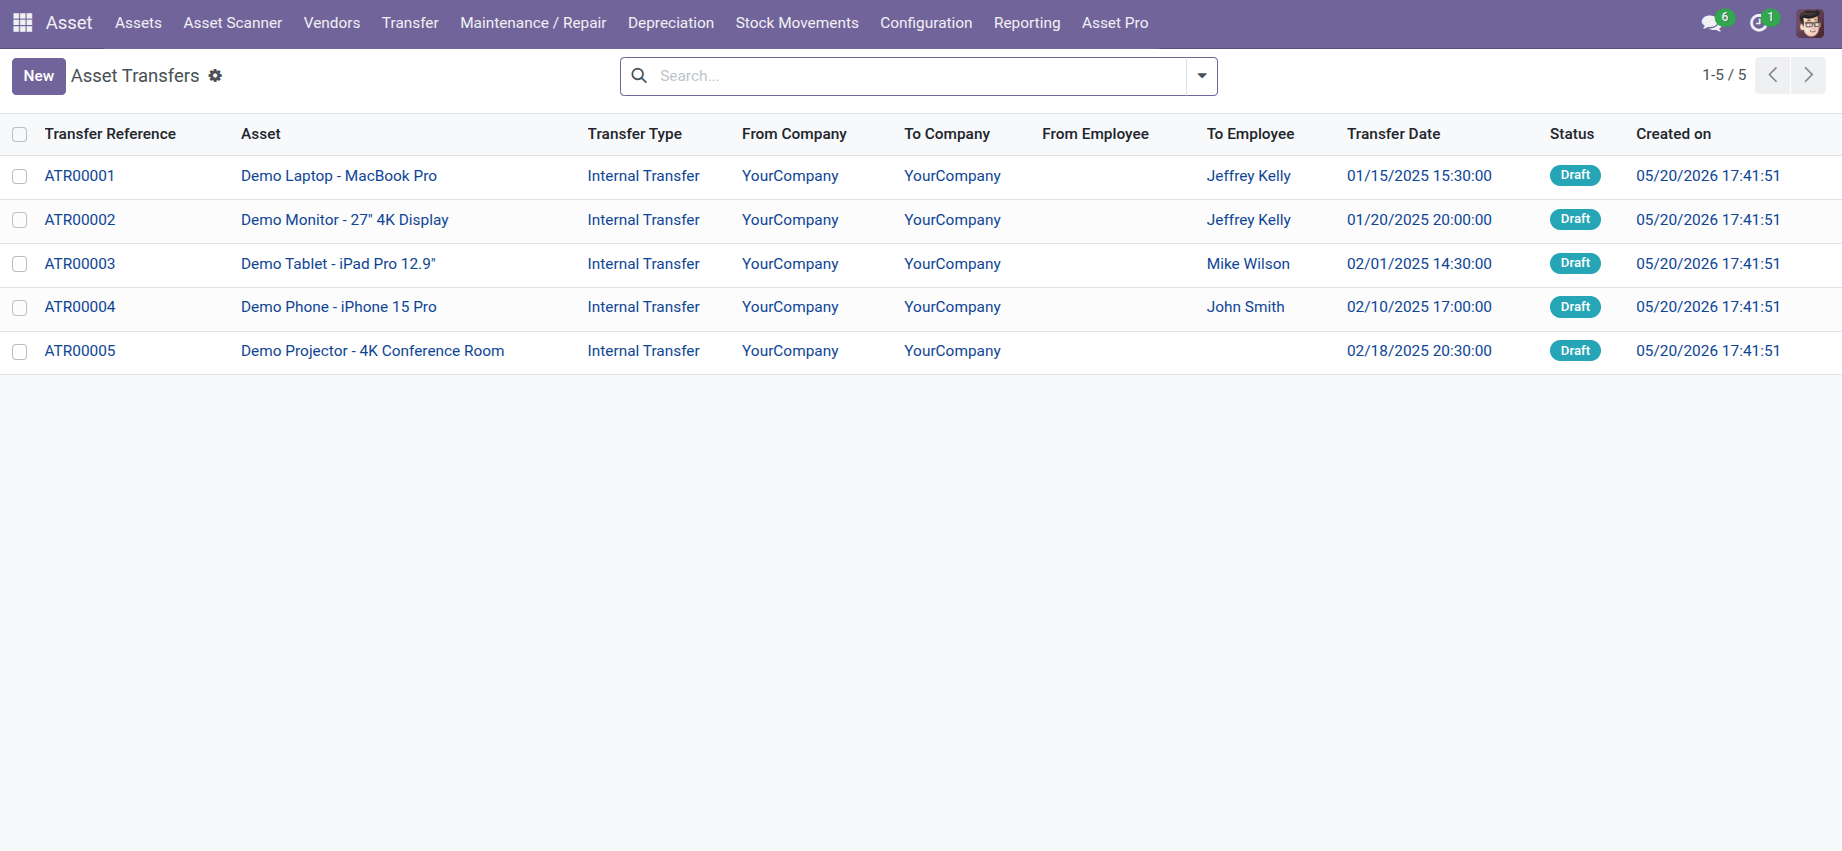Click Mike Wilson employee cell
1842x851 pixels.
(x=1248, y=264)
